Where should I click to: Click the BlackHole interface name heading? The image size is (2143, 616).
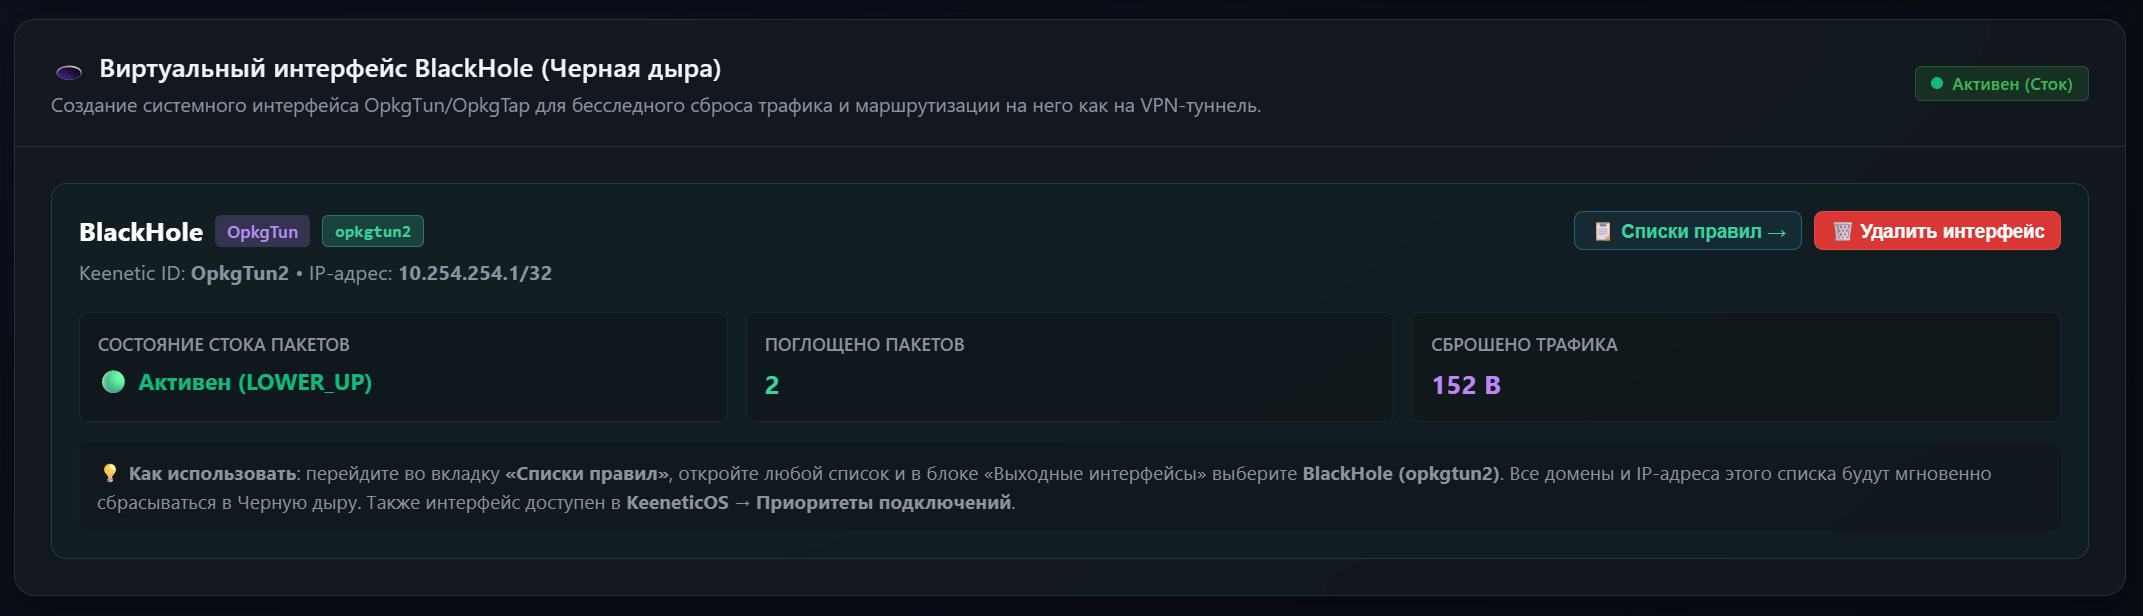tap(141, 232)
